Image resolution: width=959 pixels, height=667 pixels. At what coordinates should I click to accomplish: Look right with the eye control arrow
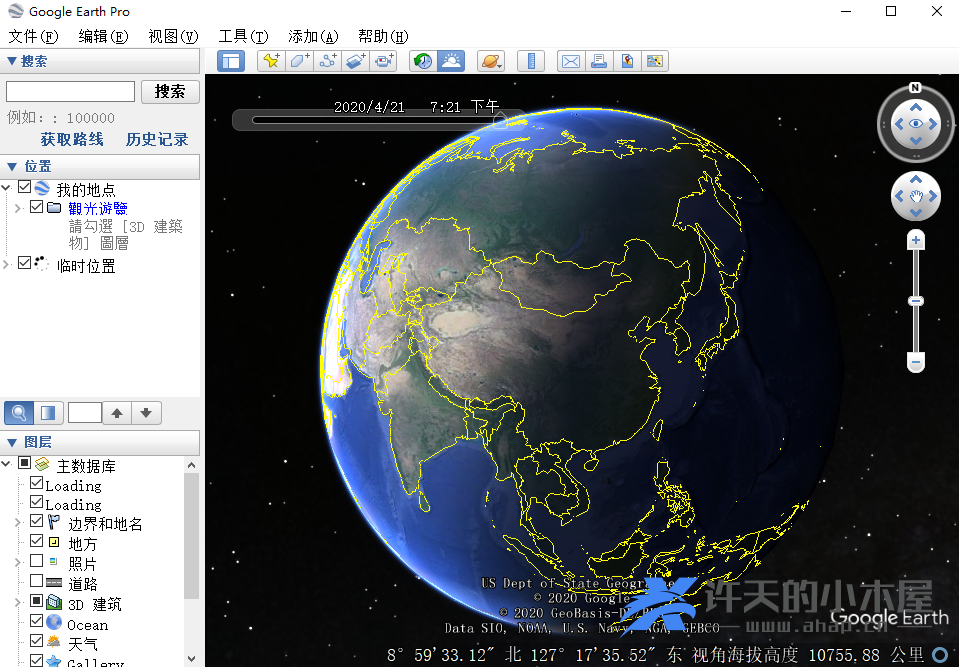(933, 124)
